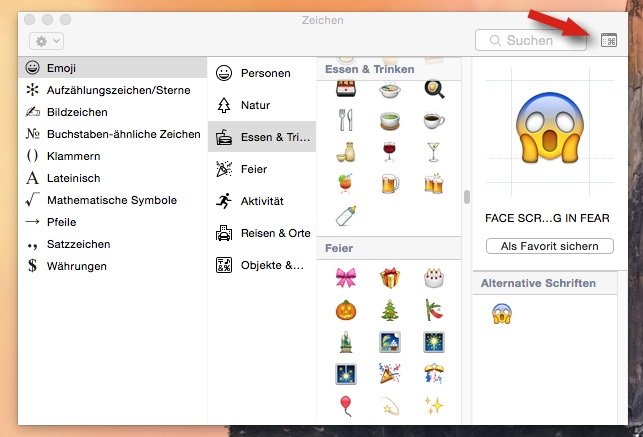Choose Essen & Trinken subcategory
643x437 pixels.
[262, 137]
